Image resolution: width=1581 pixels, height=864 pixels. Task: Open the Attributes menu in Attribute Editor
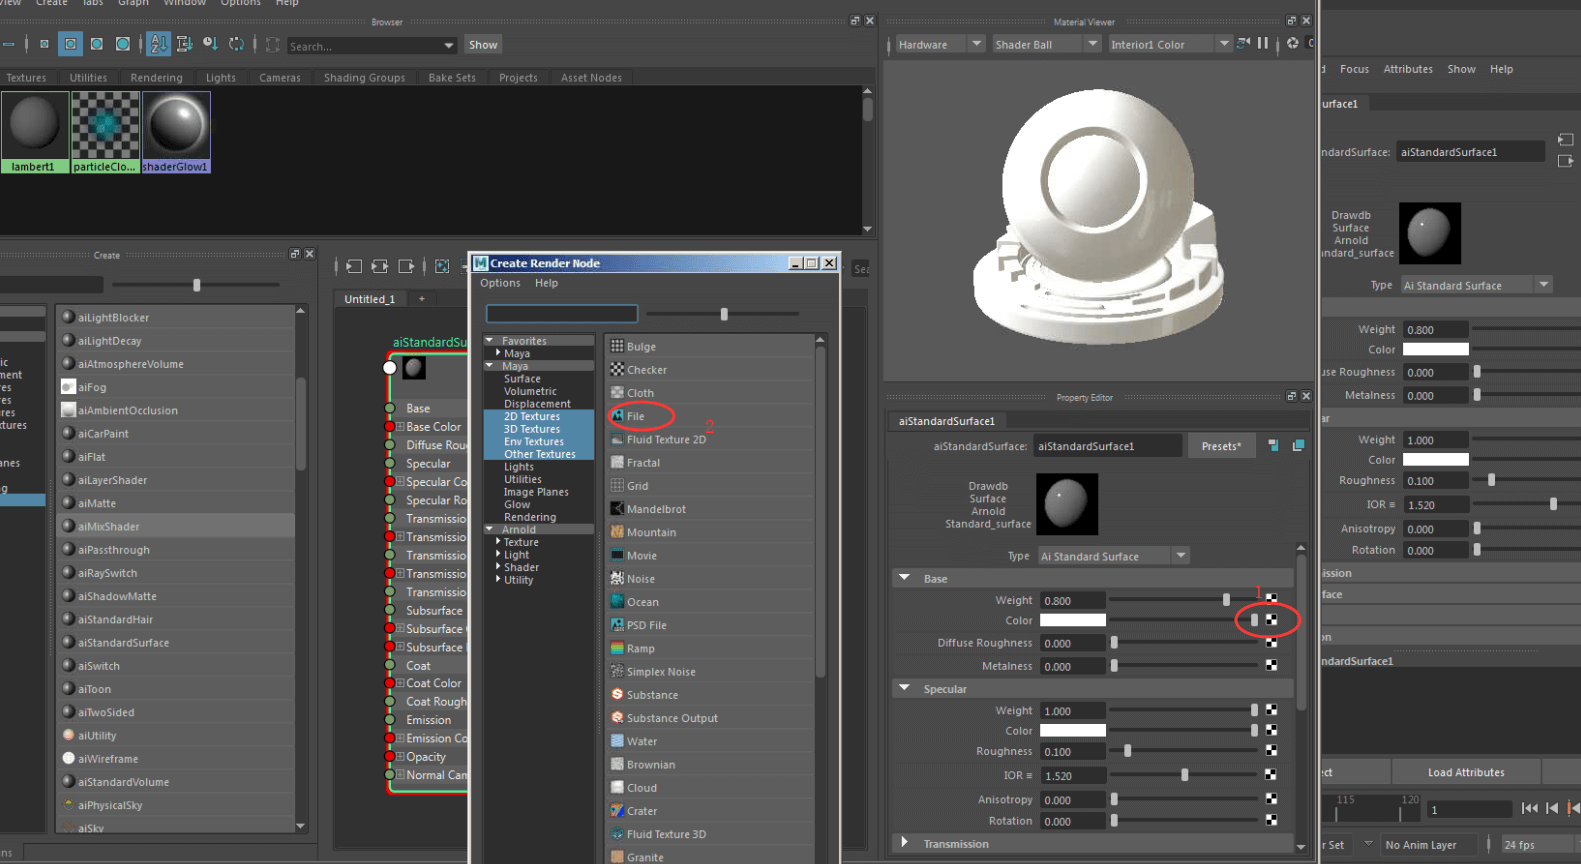click(x=1407, y=69)
